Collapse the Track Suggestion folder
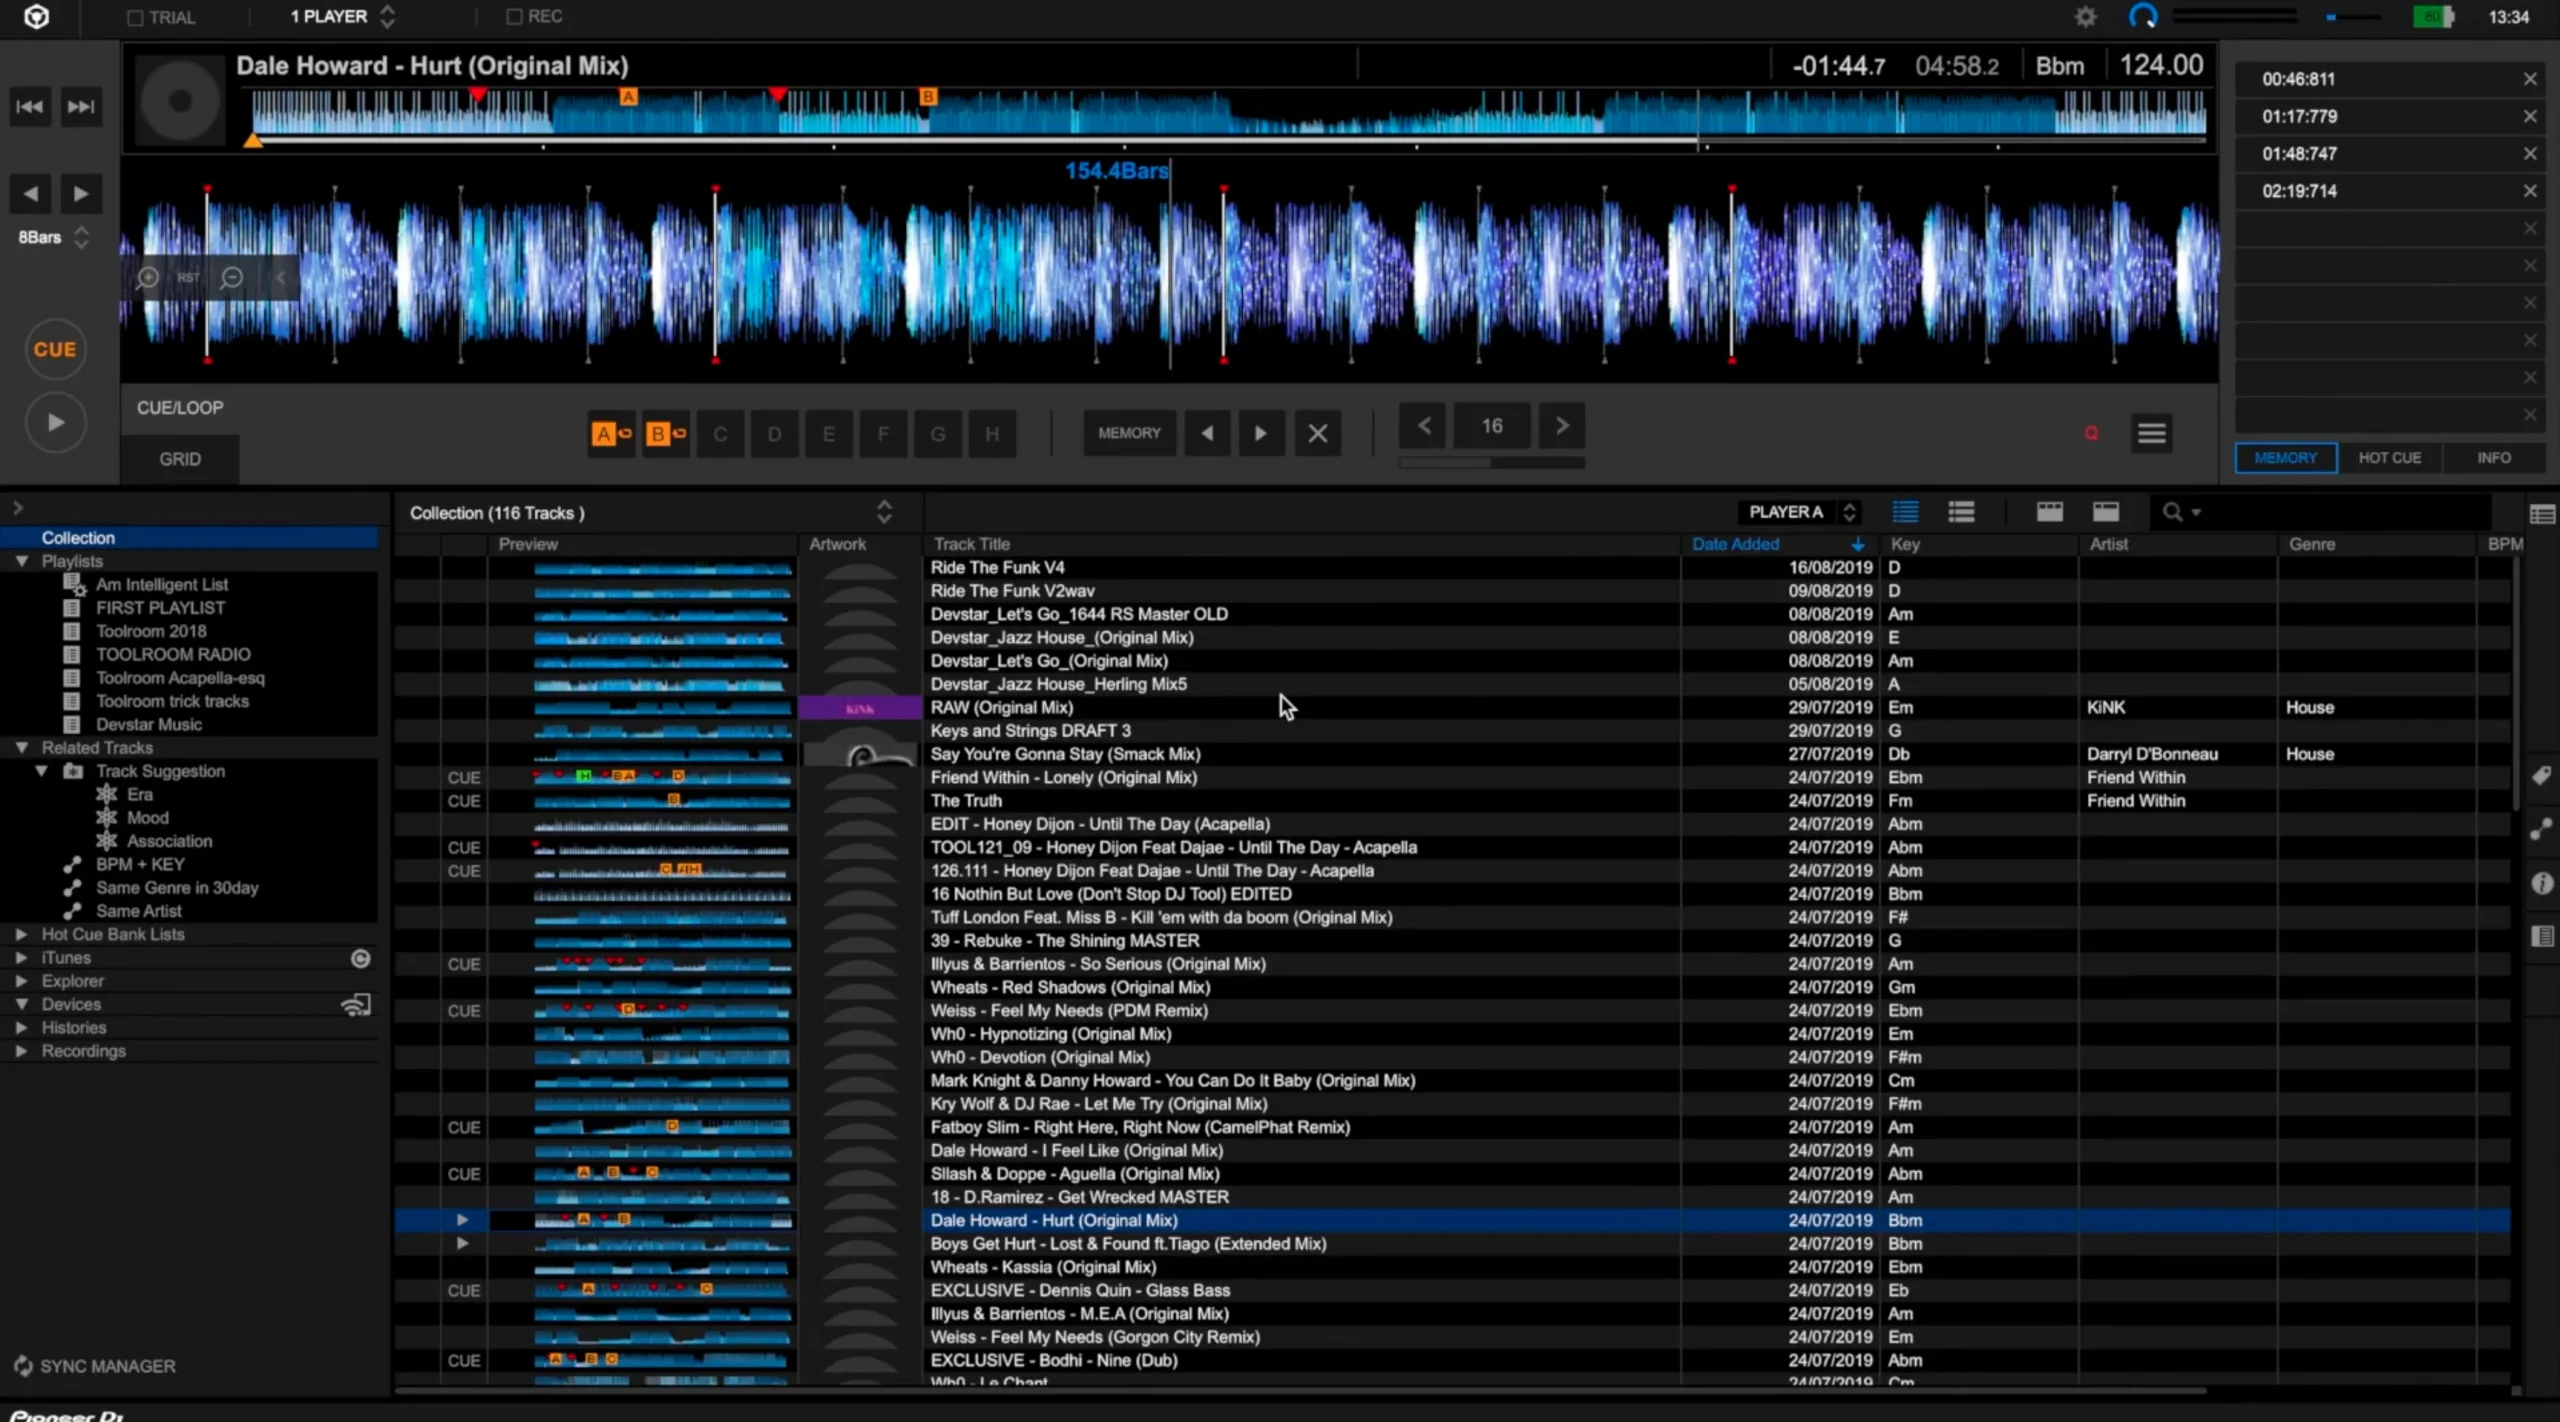2560x1422 pixels. point(41,771)
